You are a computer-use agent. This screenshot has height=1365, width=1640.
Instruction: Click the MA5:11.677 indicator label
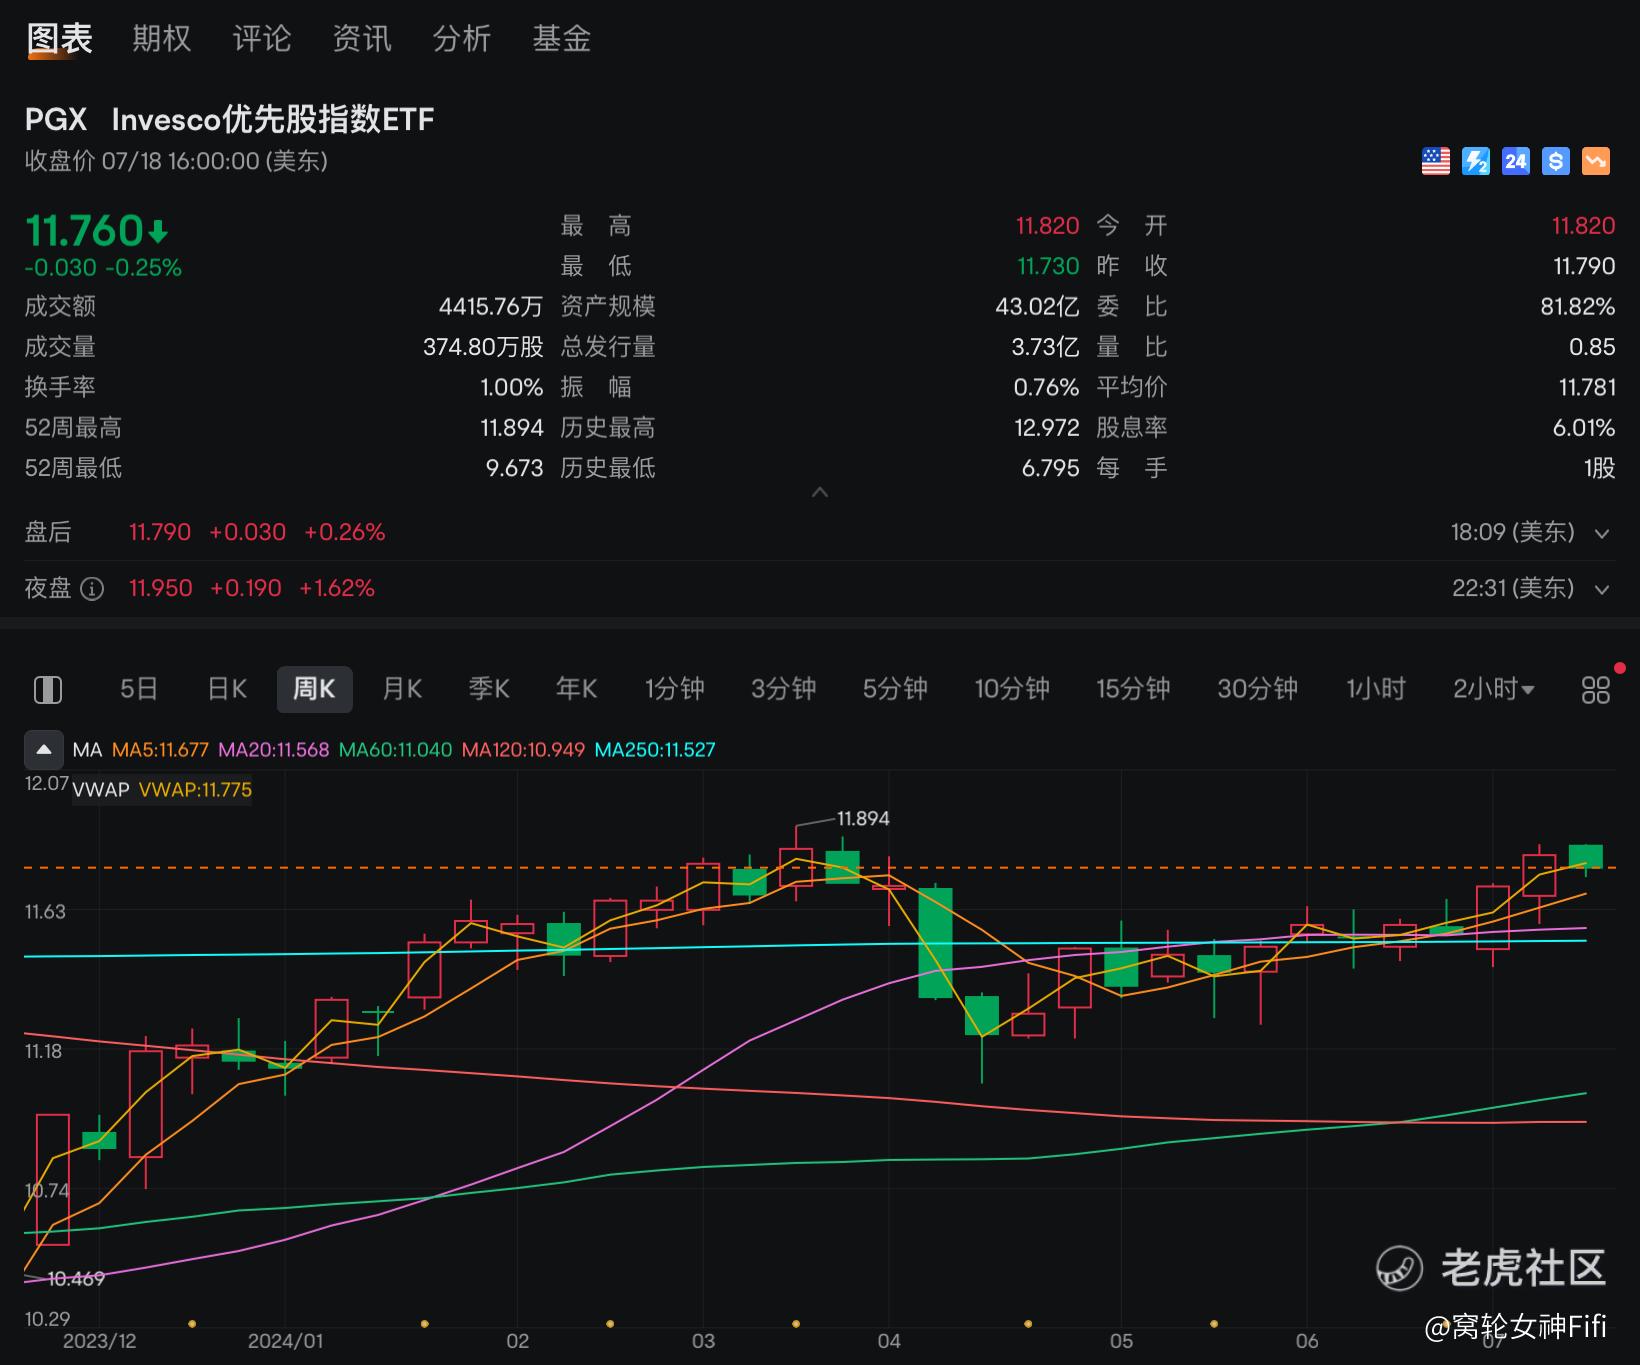[x=160, y=750]
